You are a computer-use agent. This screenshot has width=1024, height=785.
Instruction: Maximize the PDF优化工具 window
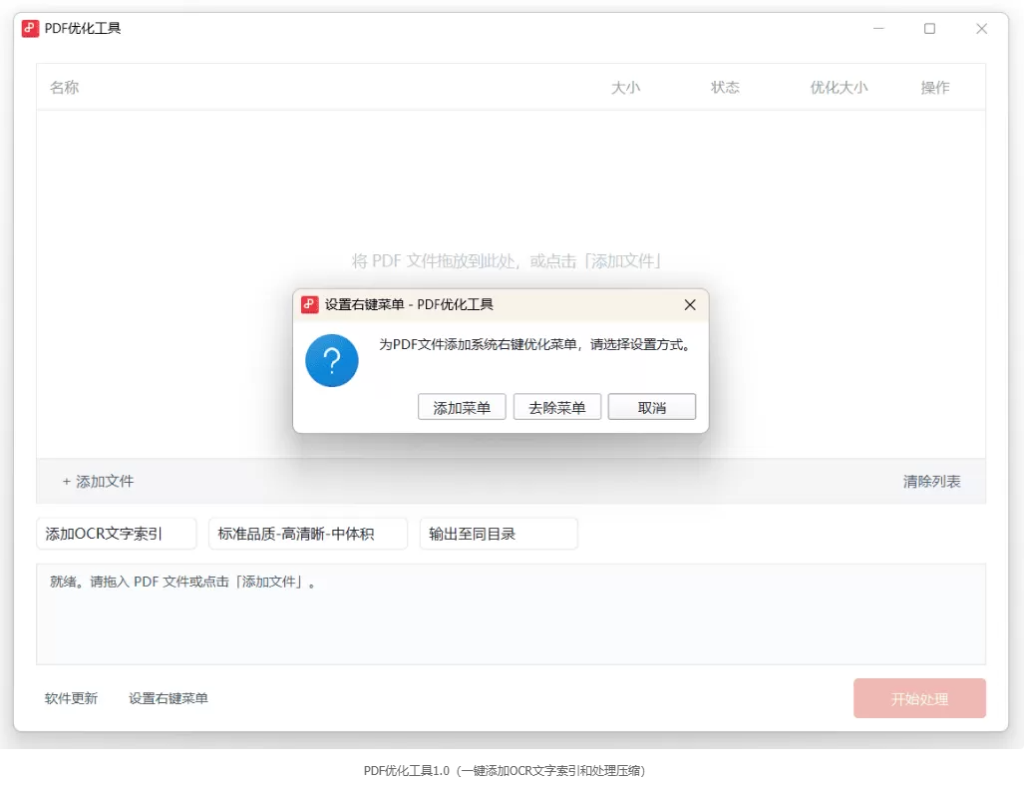[x=929, y=29]
